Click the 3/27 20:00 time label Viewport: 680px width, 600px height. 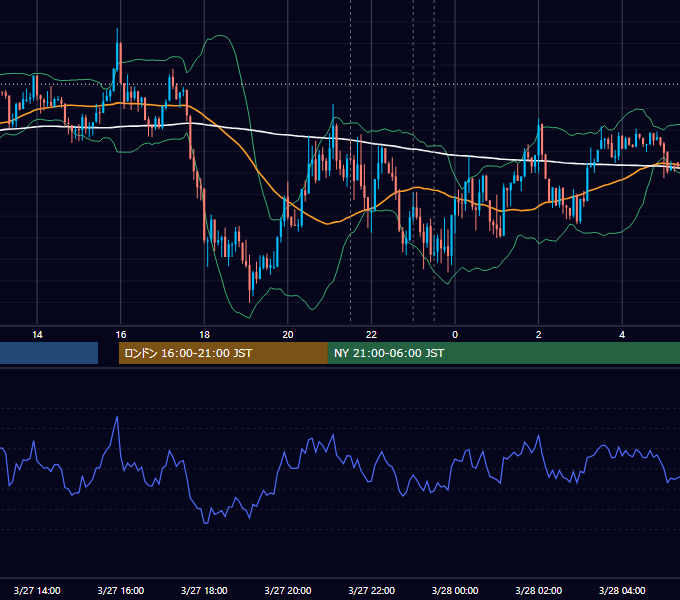point(288,590)
